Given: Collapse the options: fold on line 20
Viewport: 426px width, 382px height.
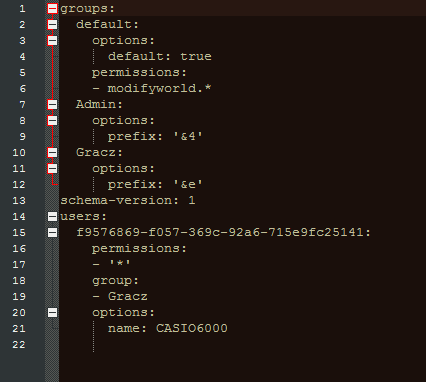Looking at the screenshot, I should point(52,313).
